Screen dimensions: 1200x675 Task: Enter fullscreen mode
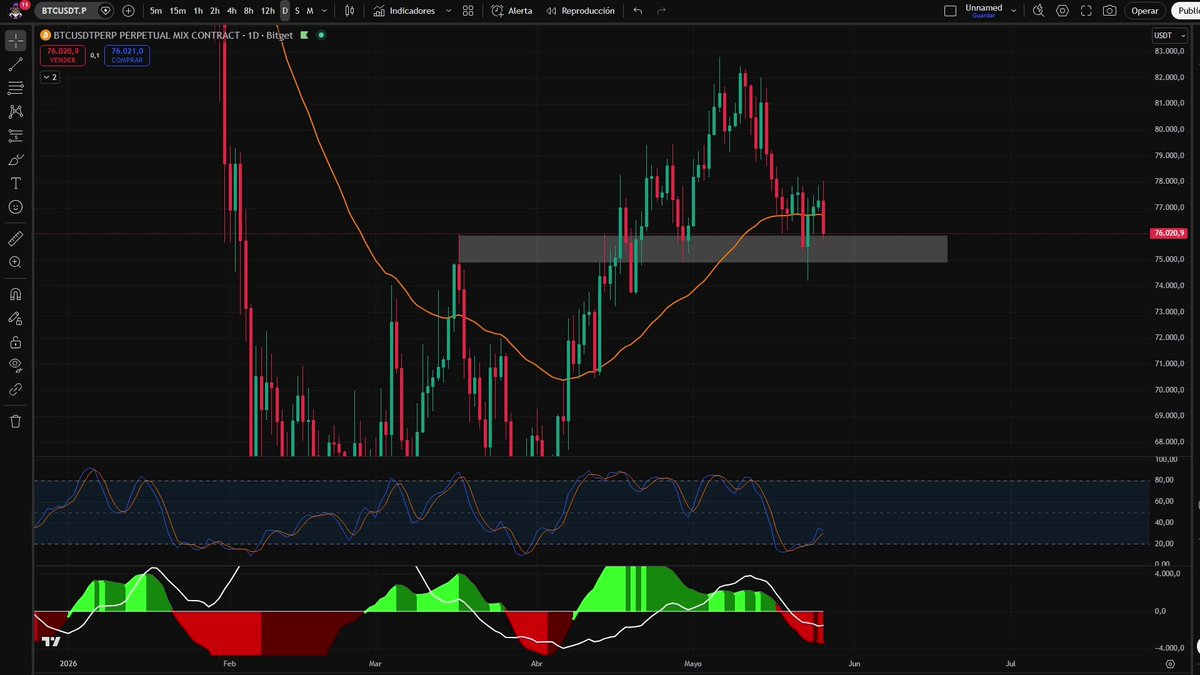point(1086,11)
